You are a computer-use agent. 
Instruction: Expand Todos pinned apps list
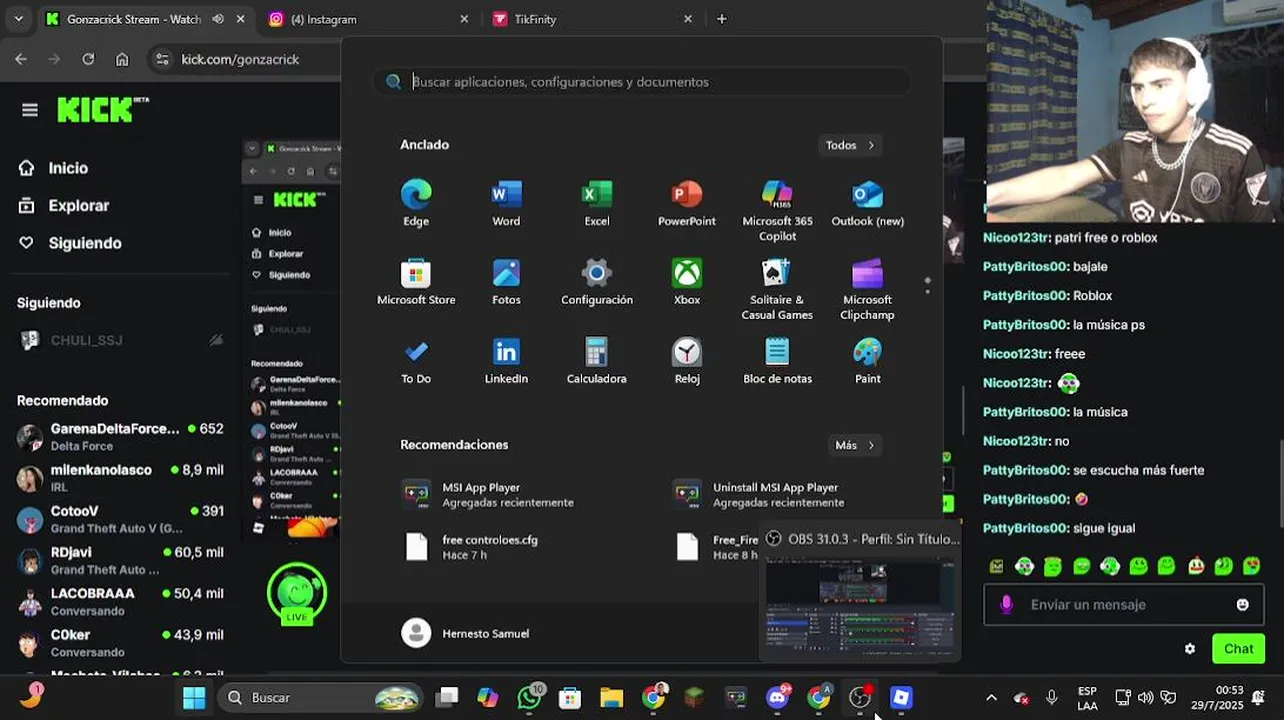(850, 145)
